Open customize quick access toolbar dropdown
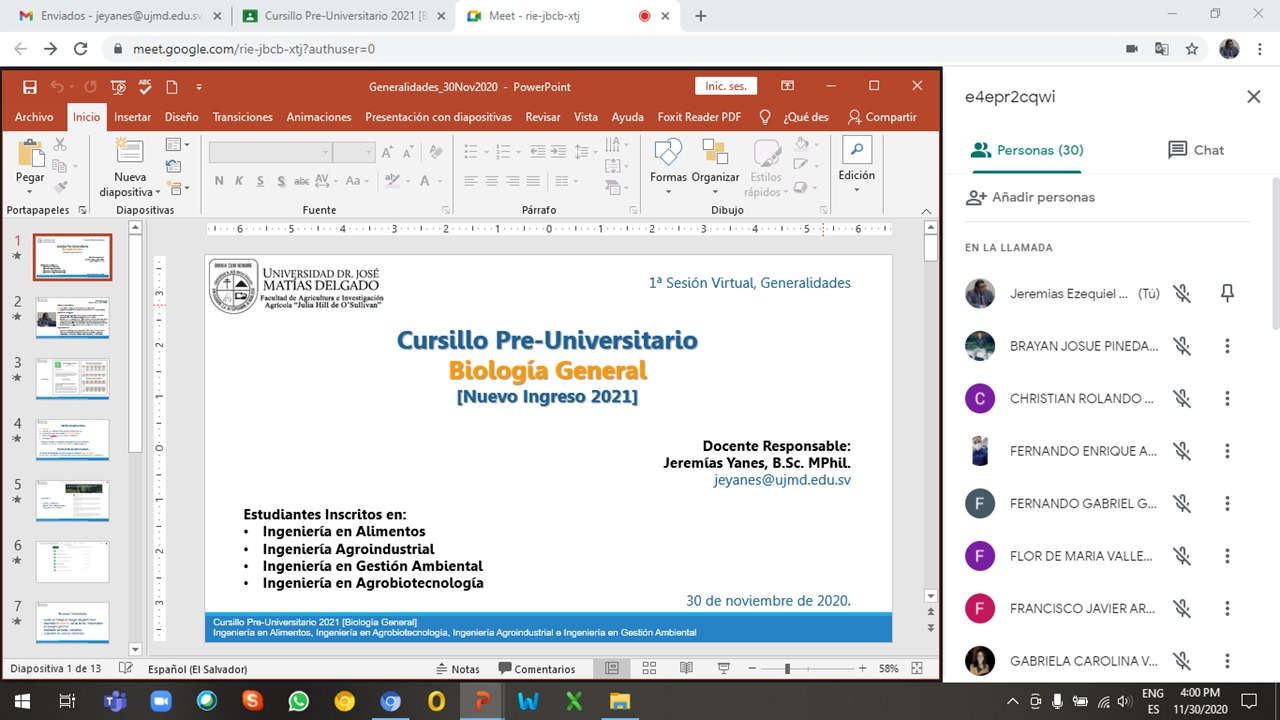The height and width of the screenshot is (720, 1280). point(199,87)
